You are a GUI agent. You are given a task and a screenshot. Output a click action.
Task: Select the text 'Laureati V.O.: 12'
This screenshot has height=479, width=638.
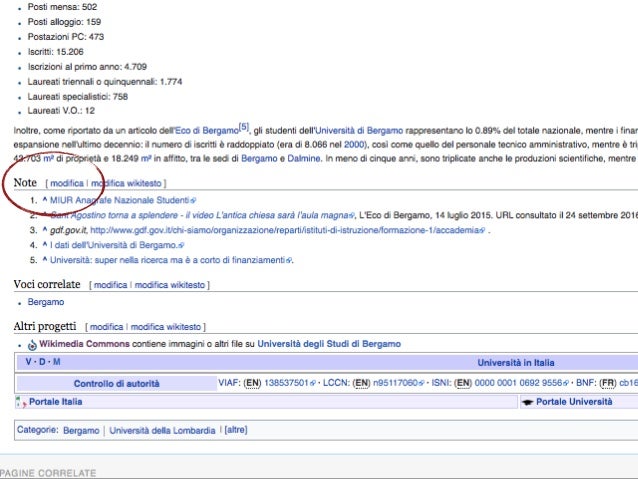61,111
